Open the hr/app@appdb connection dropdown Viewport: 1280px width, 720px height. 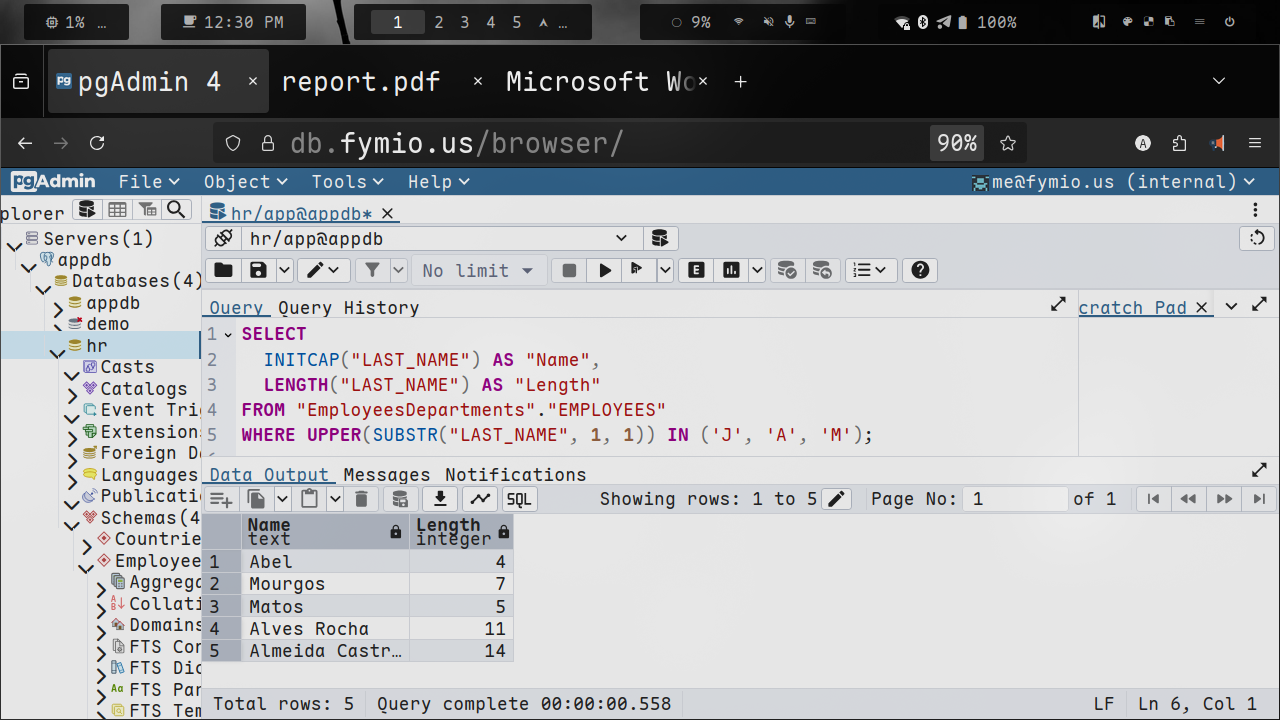coord(440,238)
